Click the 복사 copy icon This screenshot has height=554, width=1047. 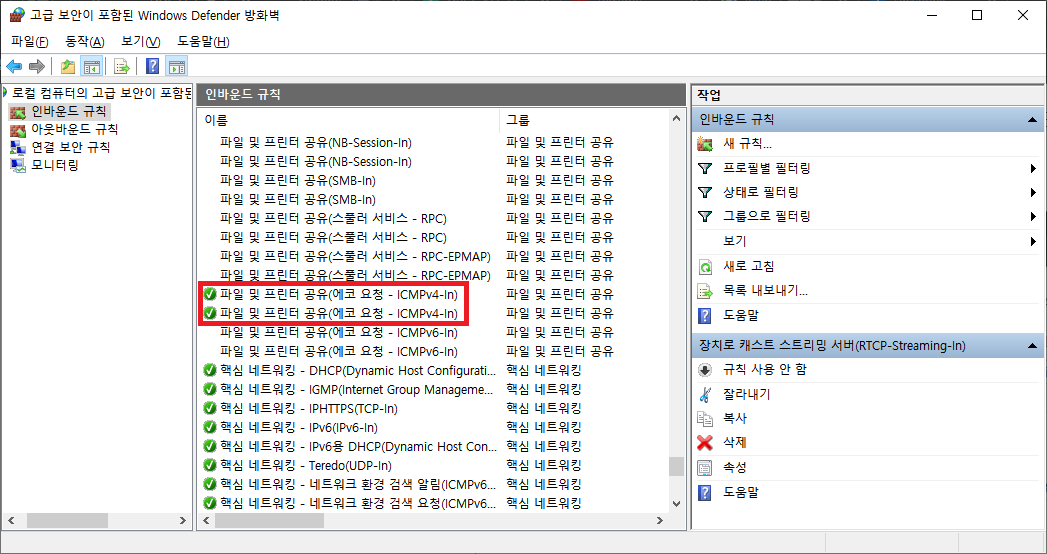pos(704,419)
